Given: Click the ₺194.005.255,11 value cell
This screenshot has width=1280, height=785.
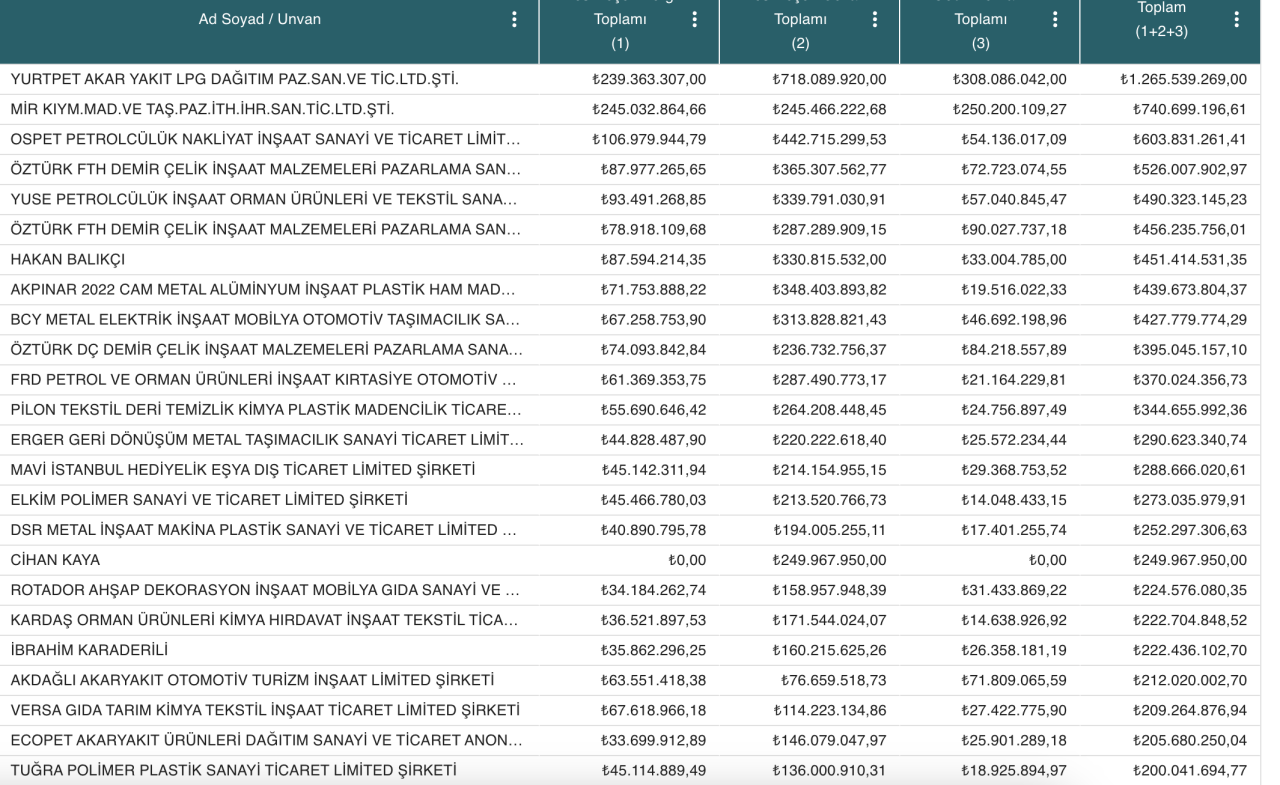Looking at the screenshot, I should pyautogui.click(x=829, y=530).
